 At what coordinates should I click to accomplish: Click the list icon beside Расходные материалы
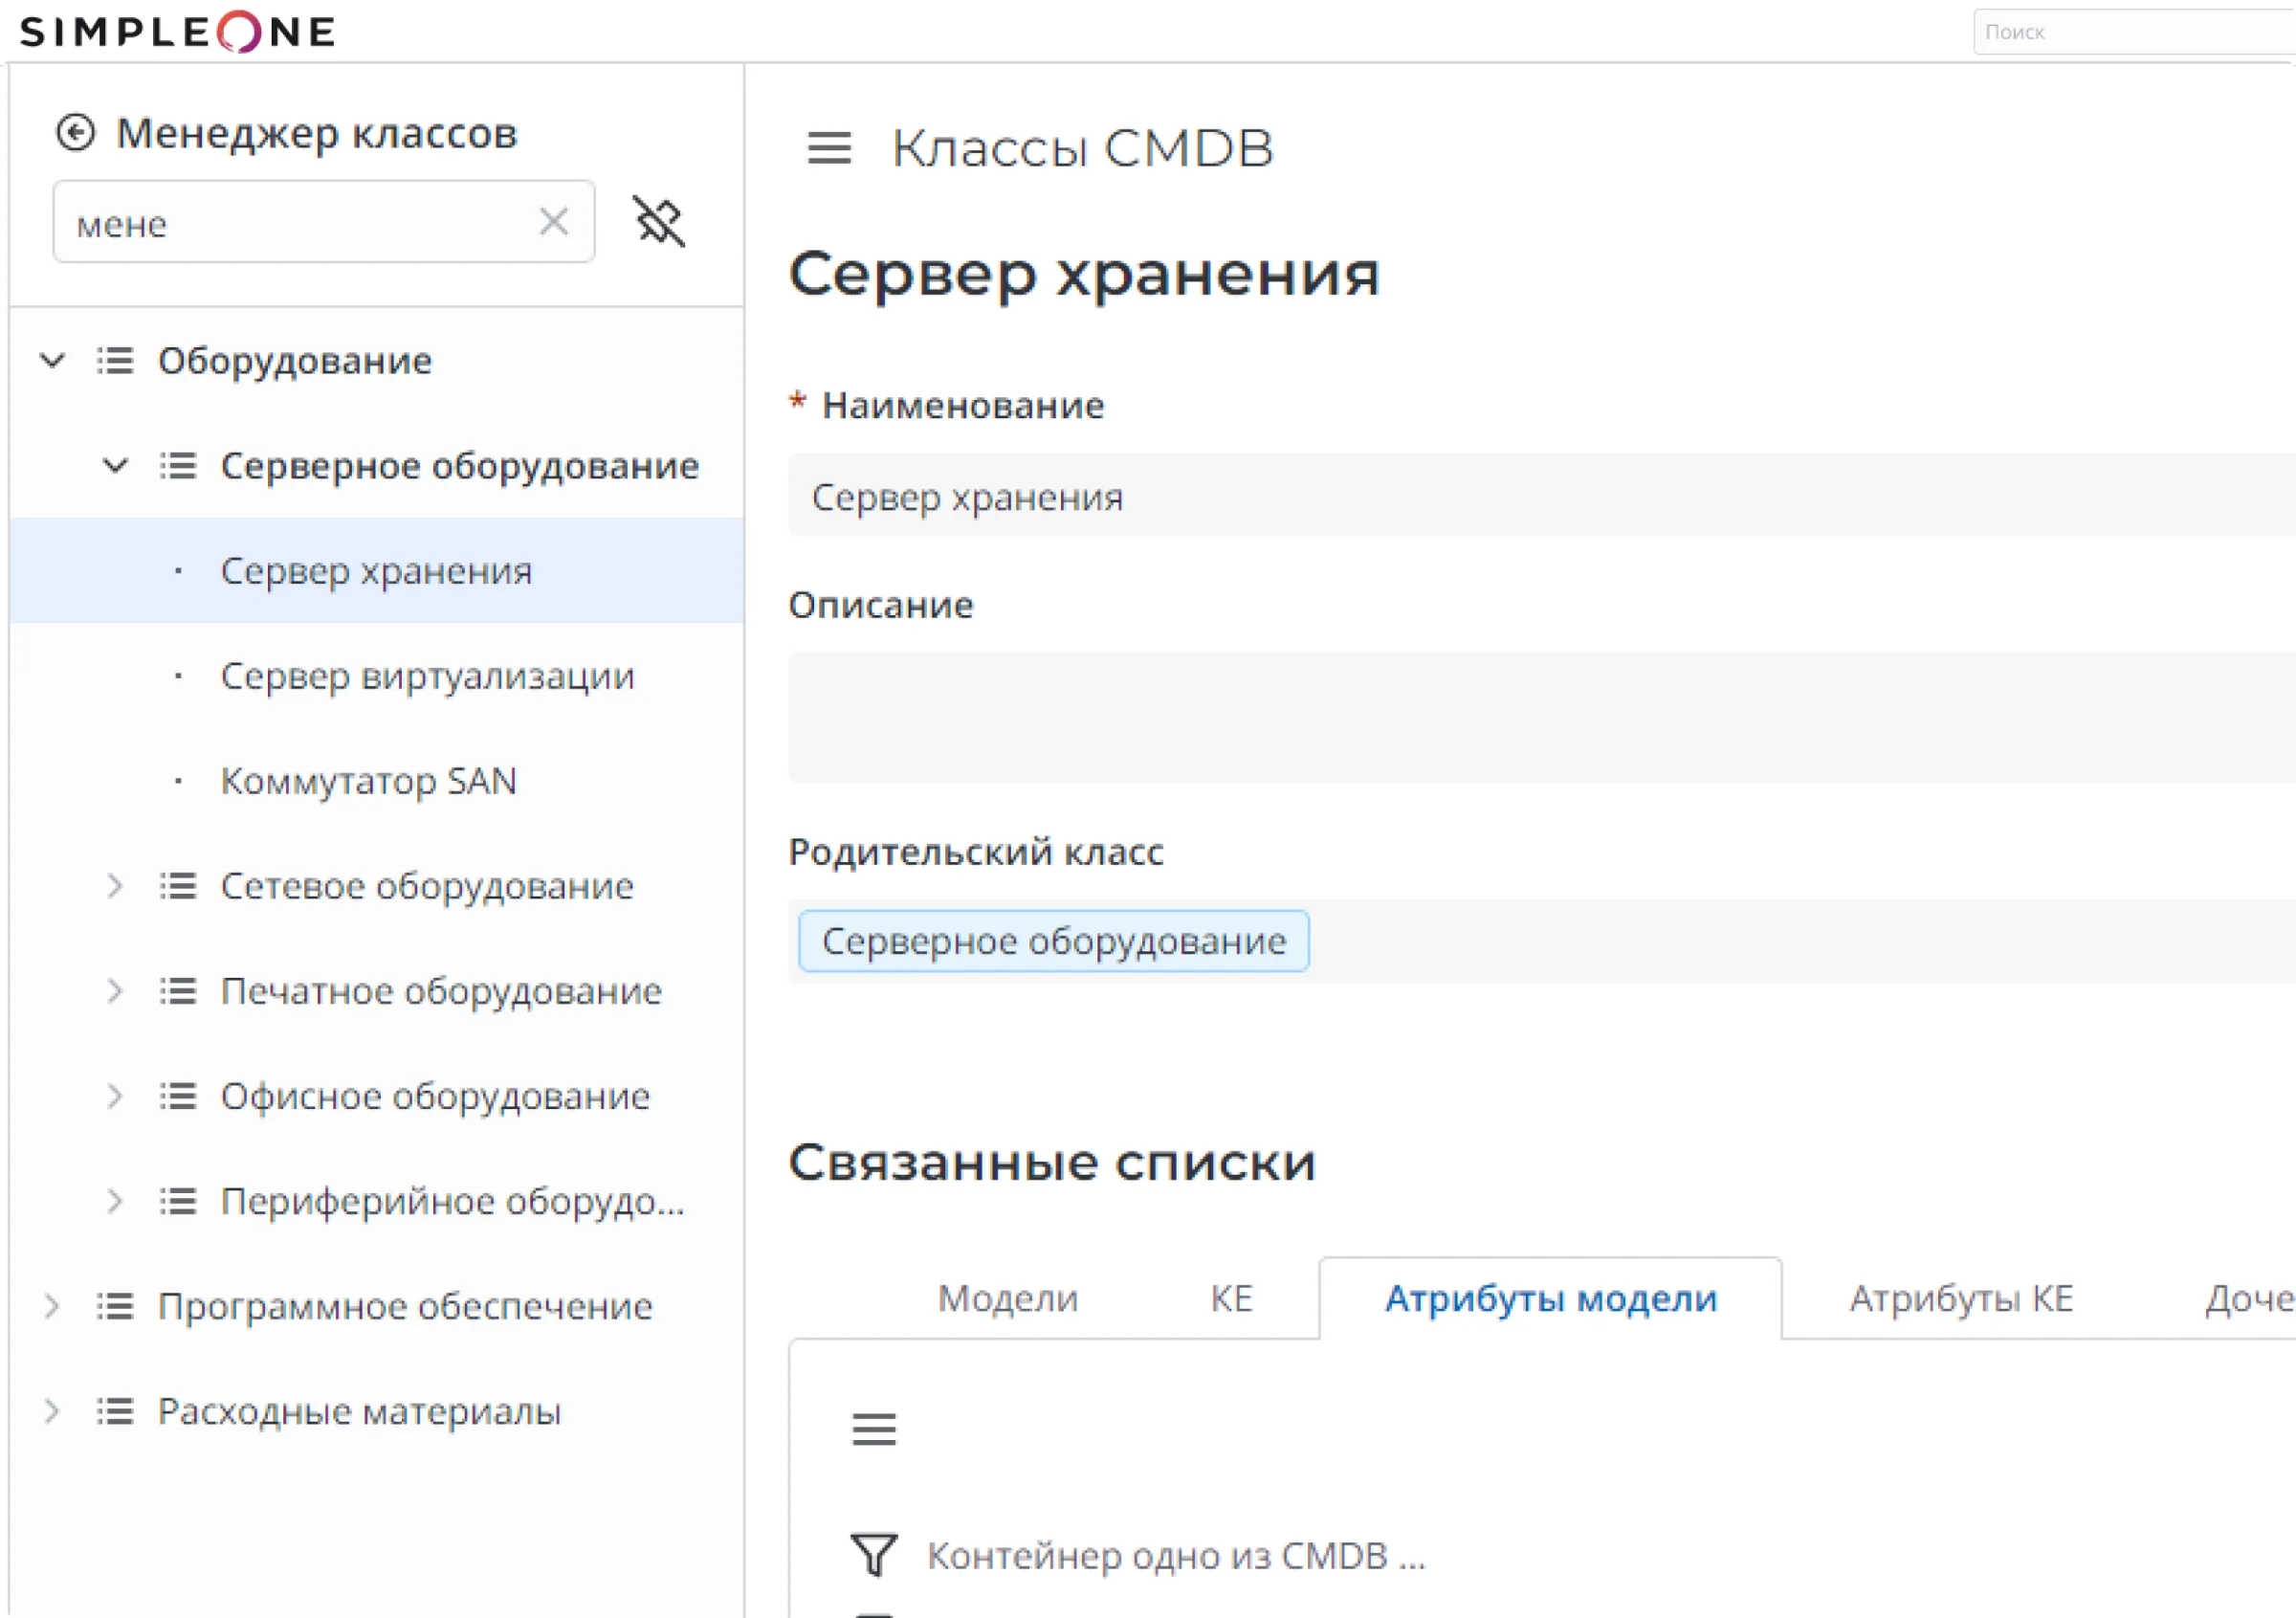115,1411
